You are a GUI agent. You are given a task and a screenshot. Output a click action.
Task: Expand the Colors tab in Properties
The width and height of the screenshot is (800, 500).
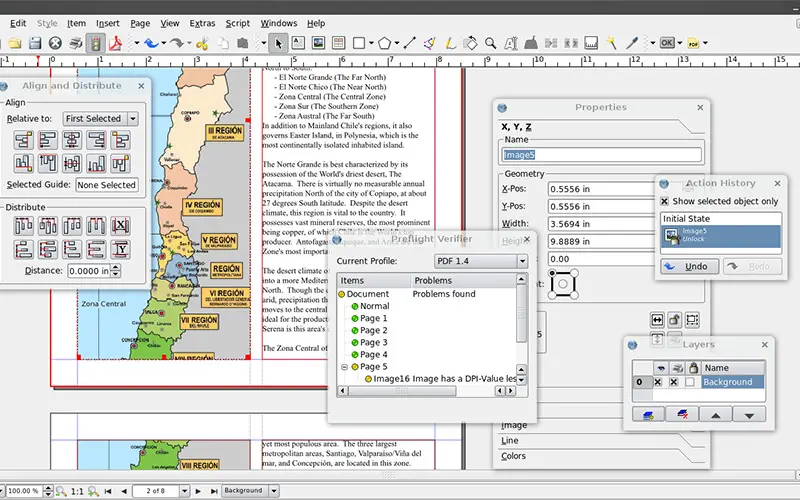pos(513,456)
